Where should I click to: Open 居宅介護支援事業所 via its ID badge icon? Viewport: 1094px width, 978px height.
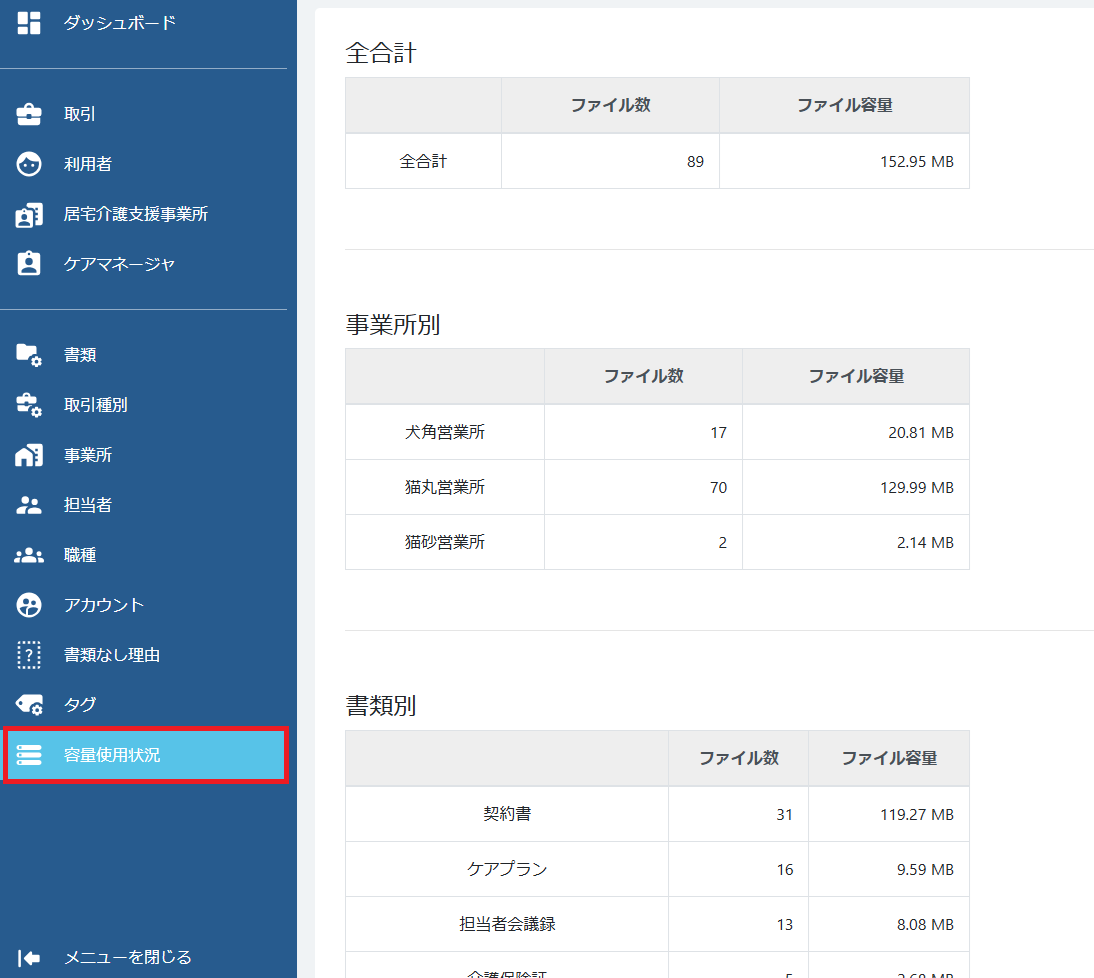(x=28, y=213)
